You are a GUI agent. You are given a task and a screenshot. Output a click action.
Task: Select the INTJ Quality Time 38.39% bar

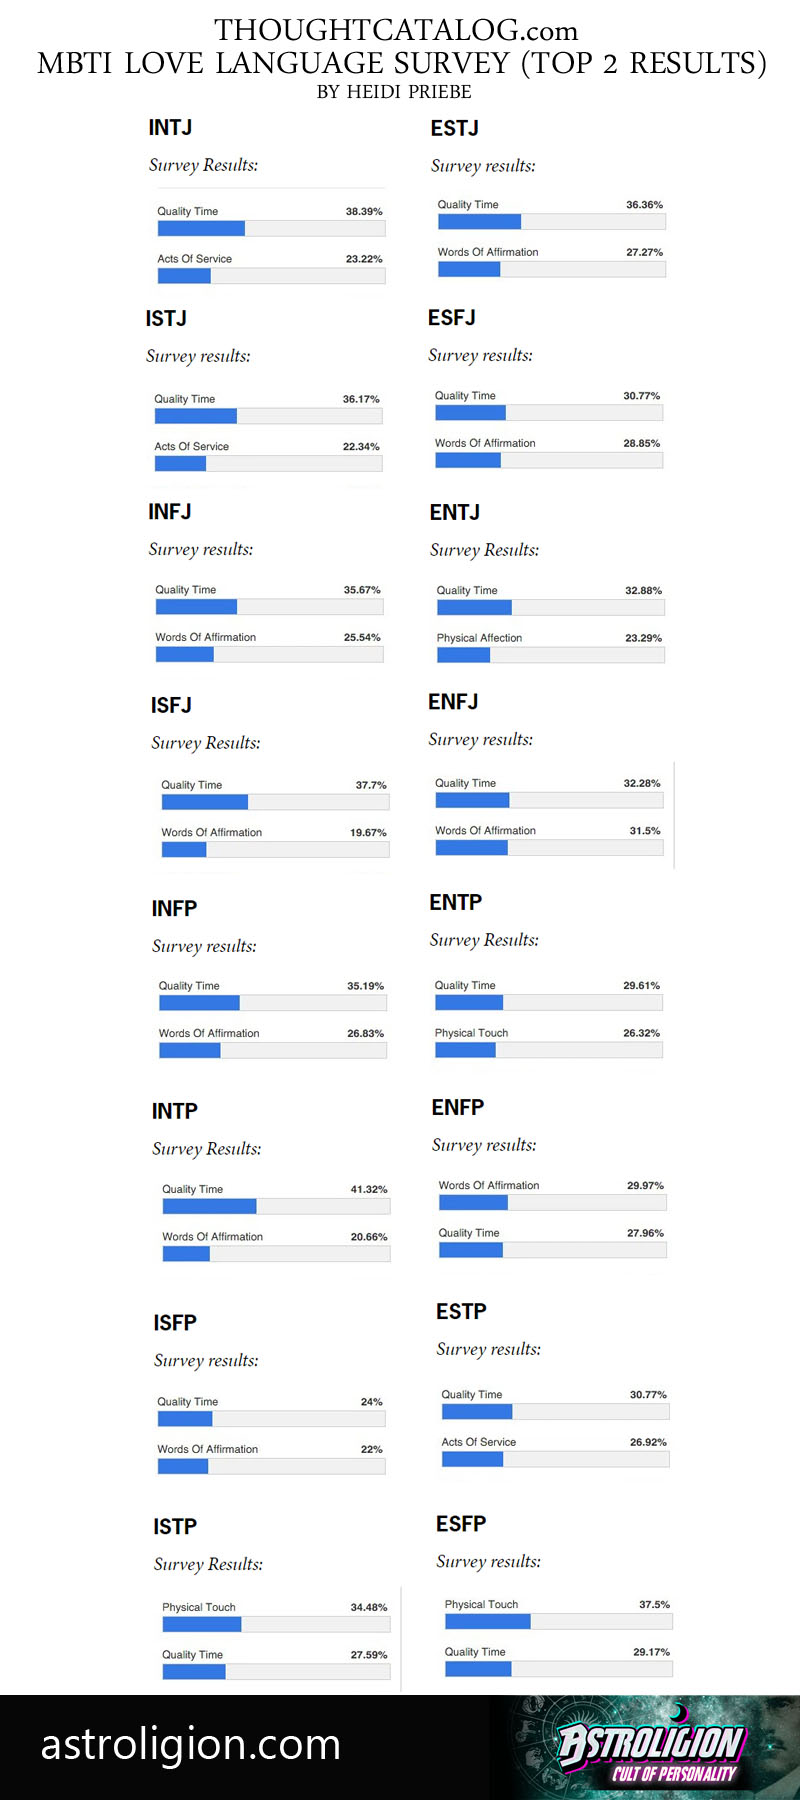[271, 228]
